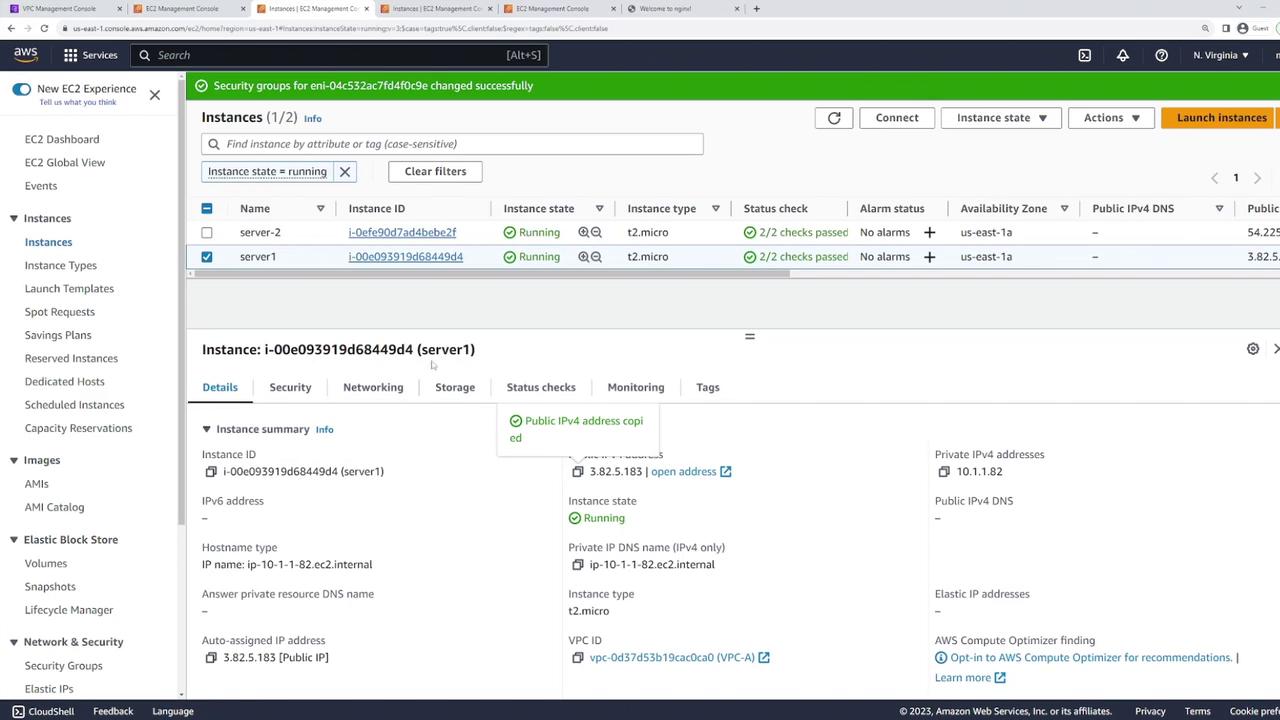Click the refresh instances icon button

[834, 118]
